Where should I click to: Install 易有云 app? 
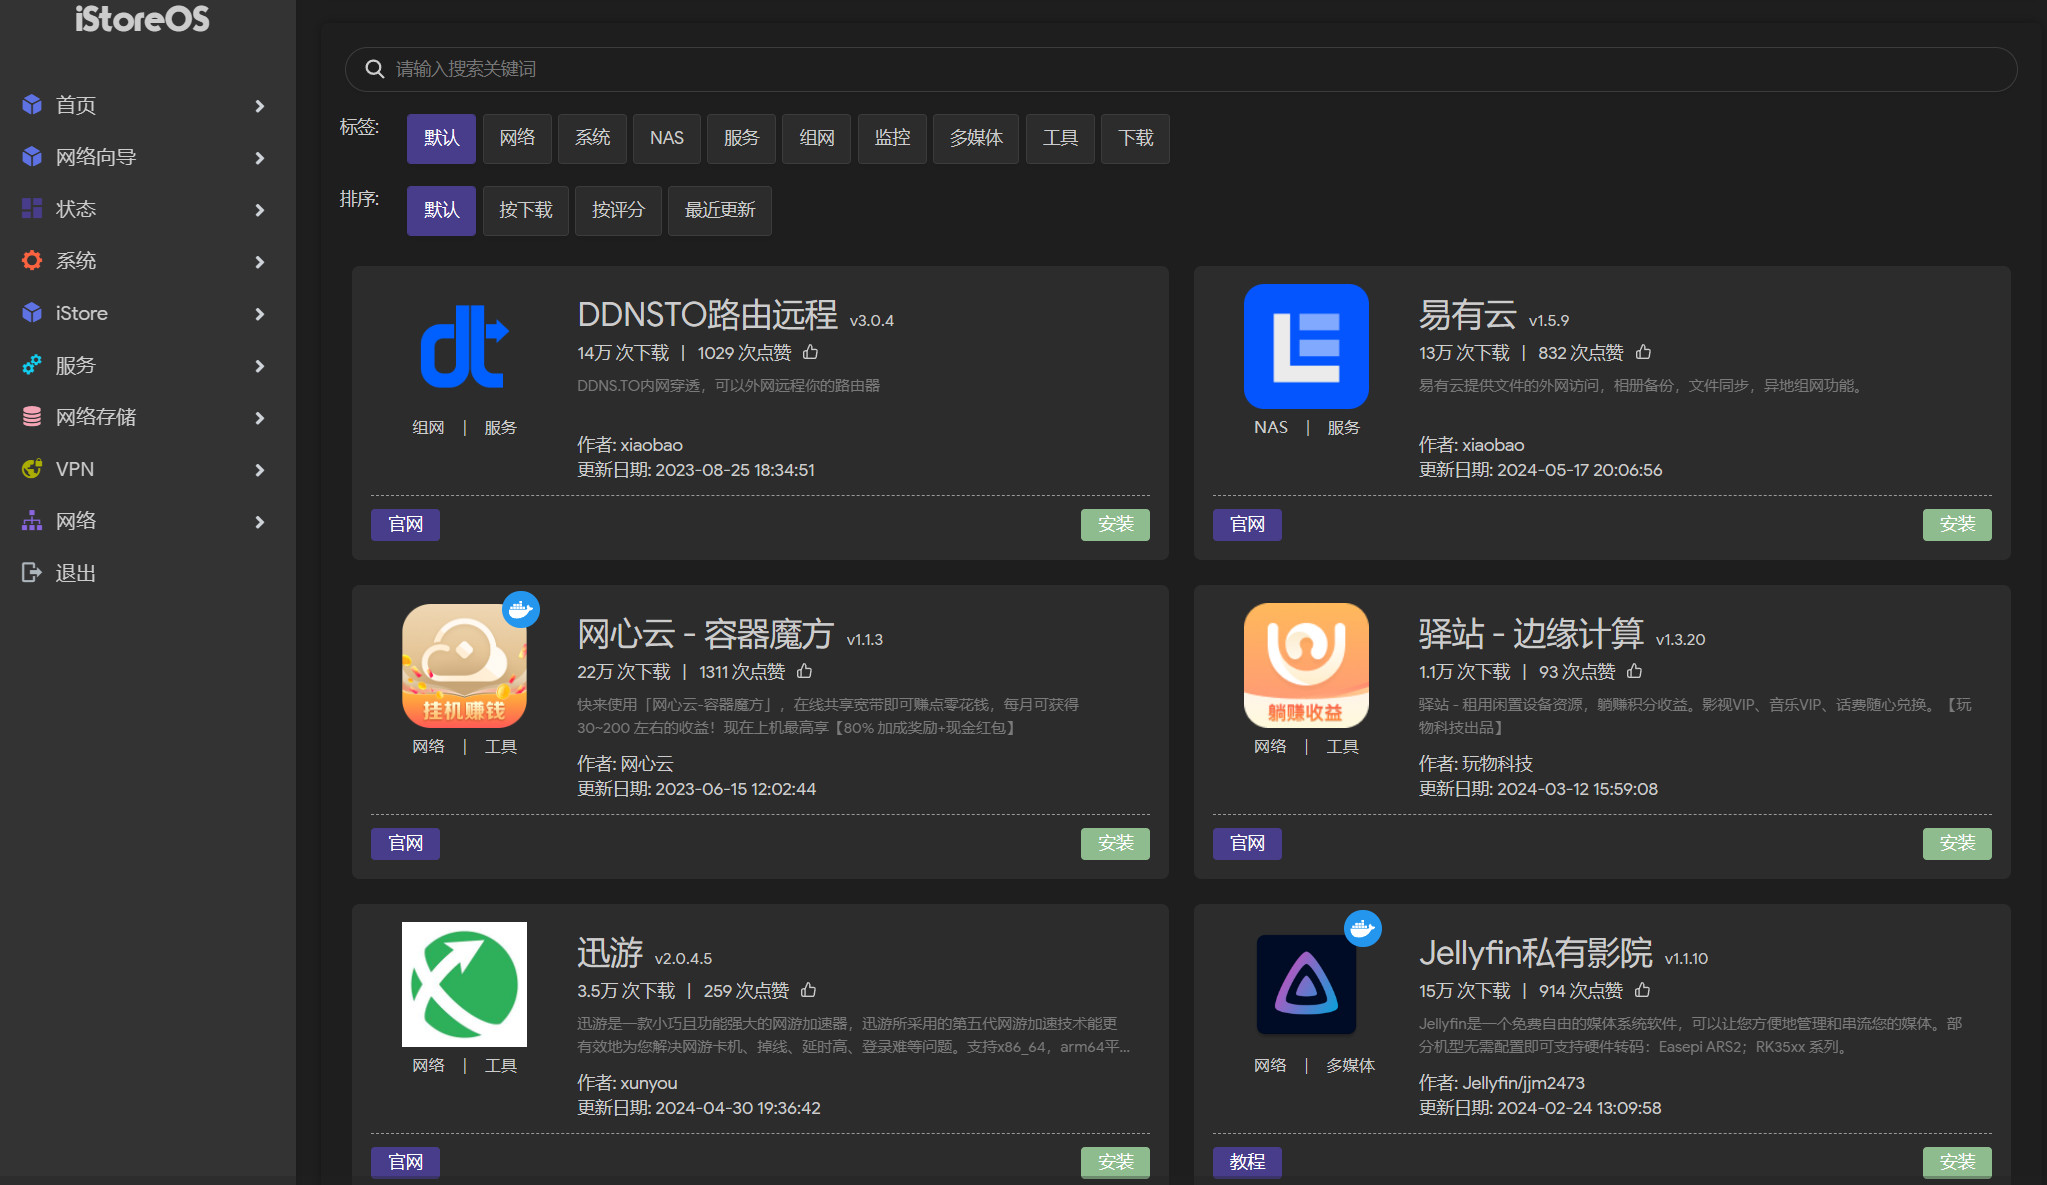(x=1957, y=524)
